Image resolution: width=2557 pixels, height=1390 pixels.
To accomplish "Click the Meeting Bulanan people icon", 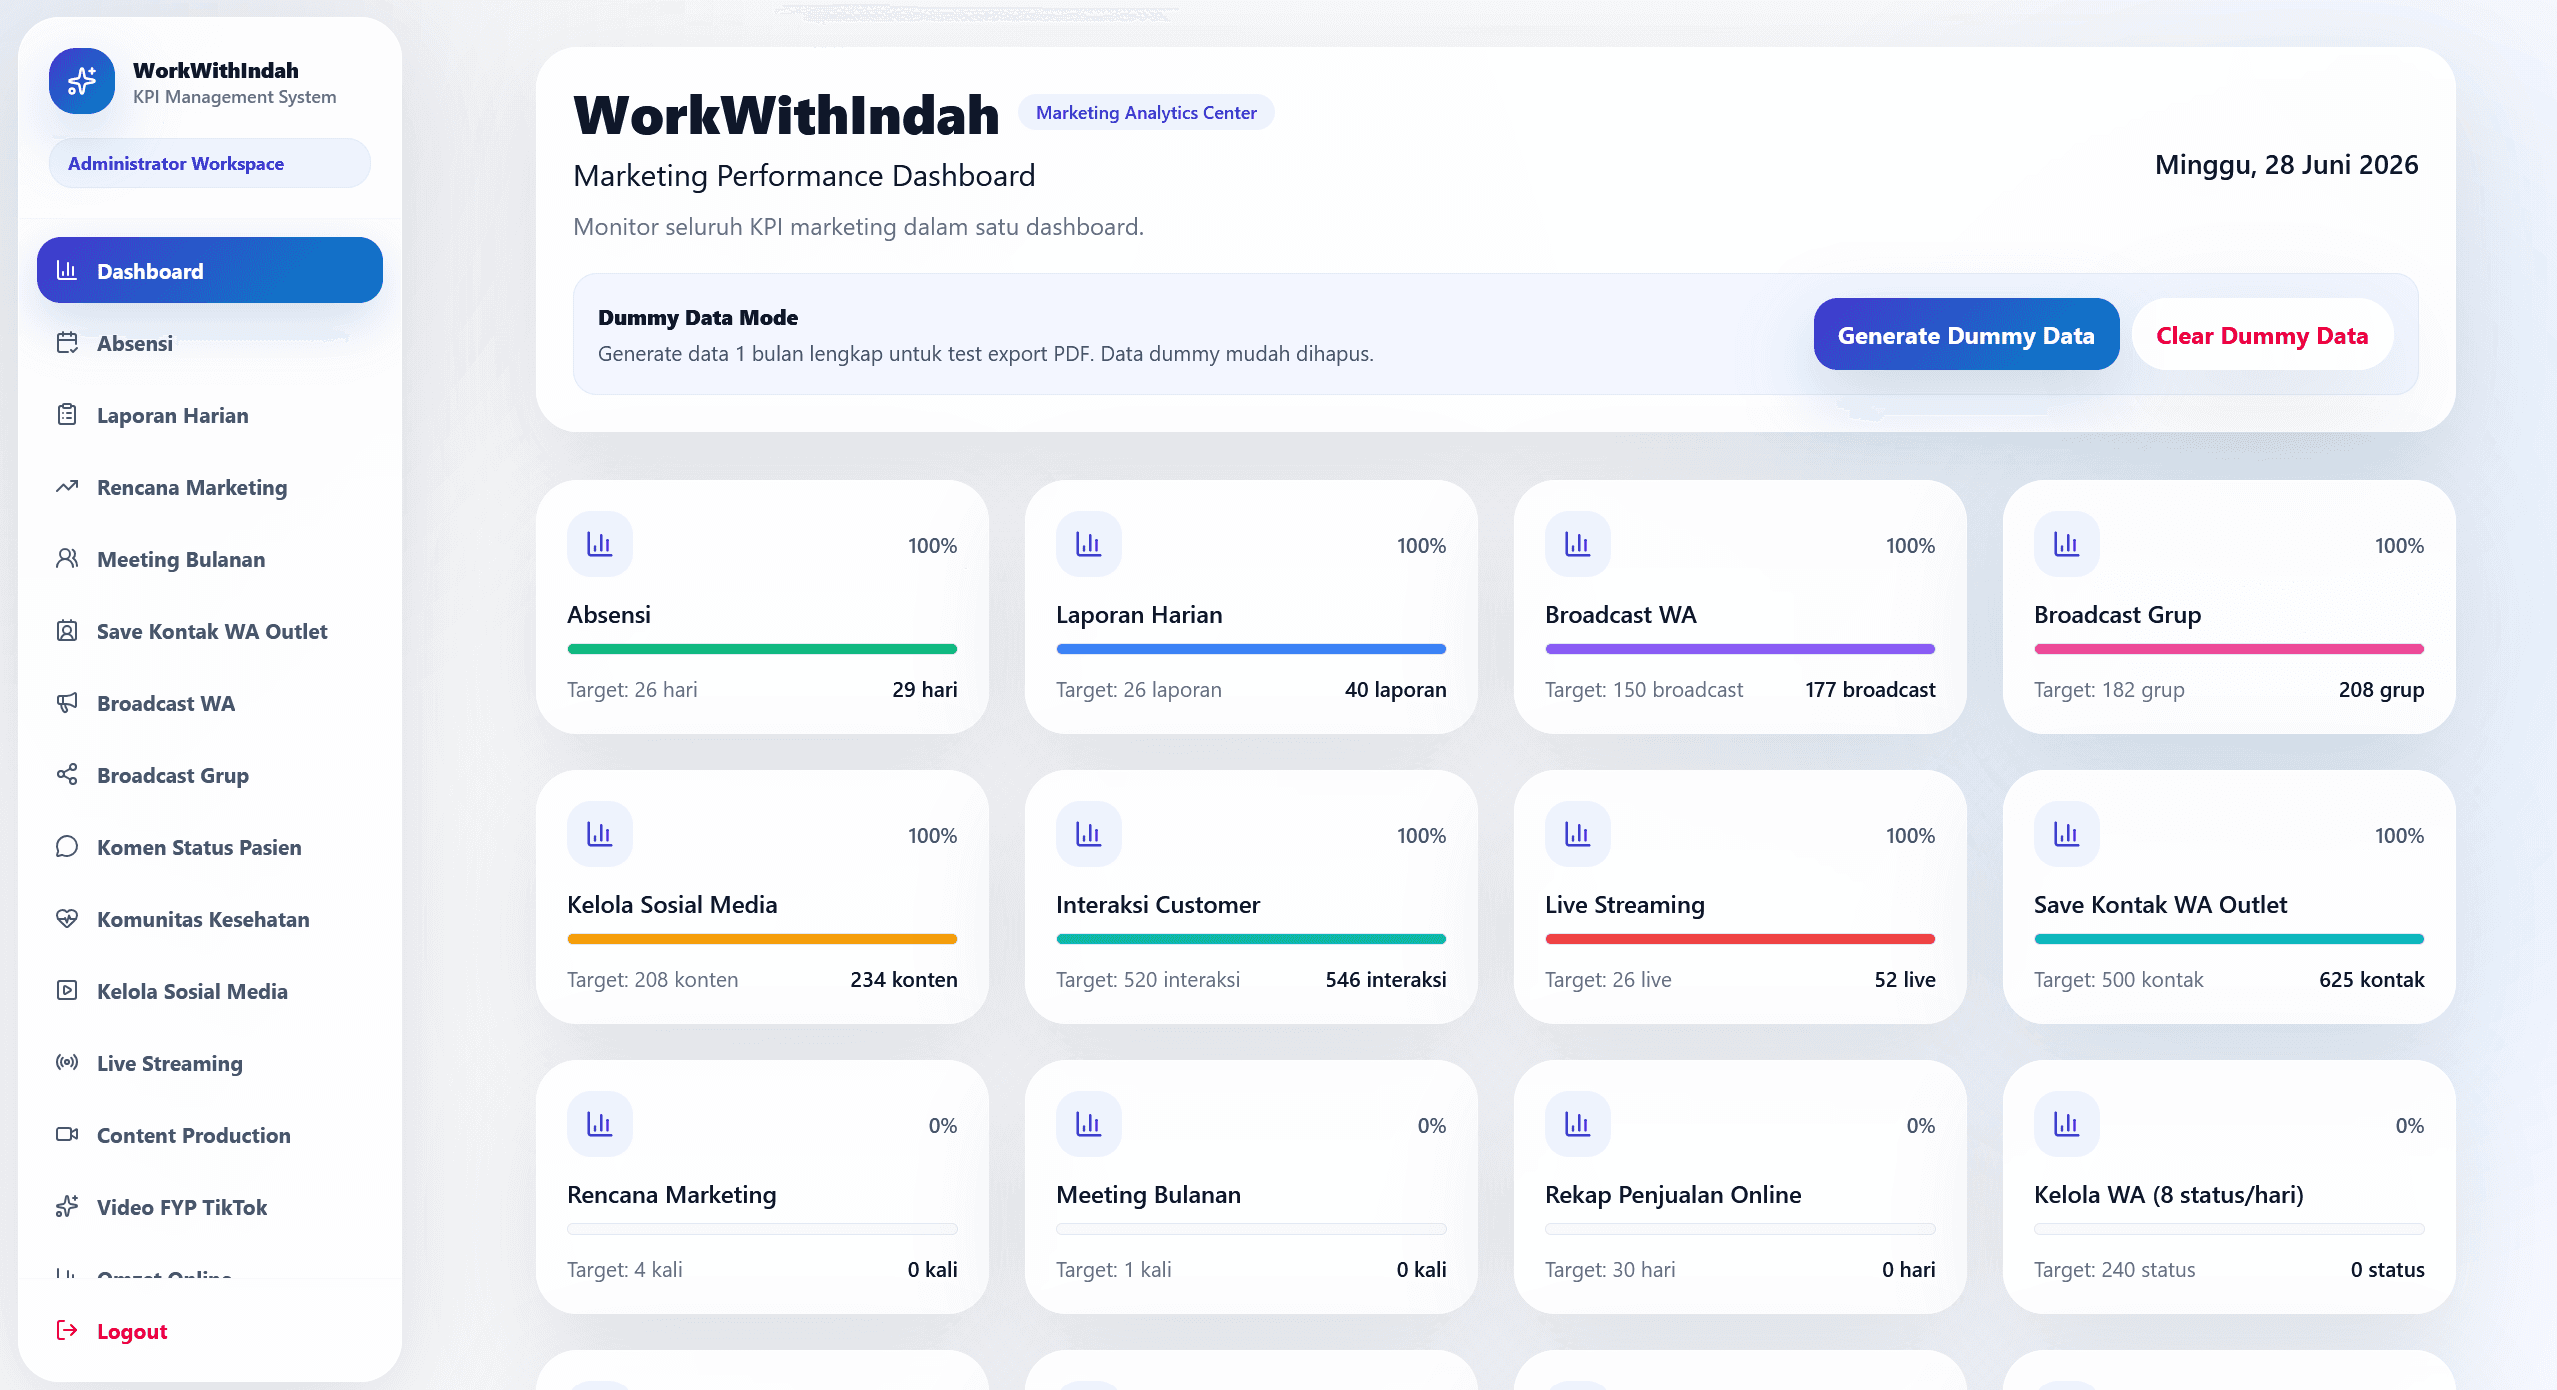I will tap(67, 559).
